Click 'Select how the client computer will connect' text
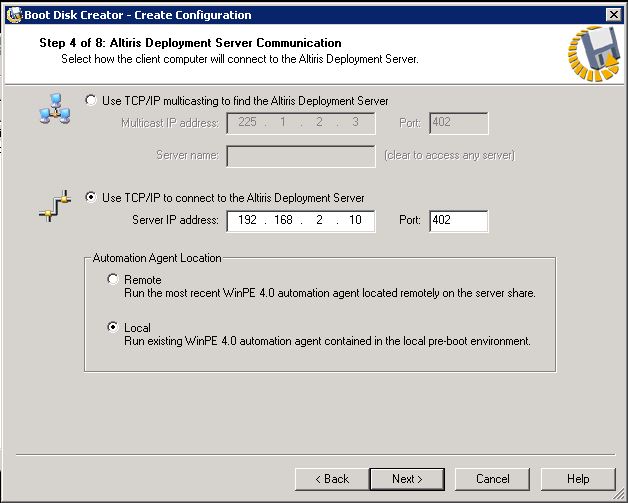Screen dimensions: 628x503 tap(240, 59)
